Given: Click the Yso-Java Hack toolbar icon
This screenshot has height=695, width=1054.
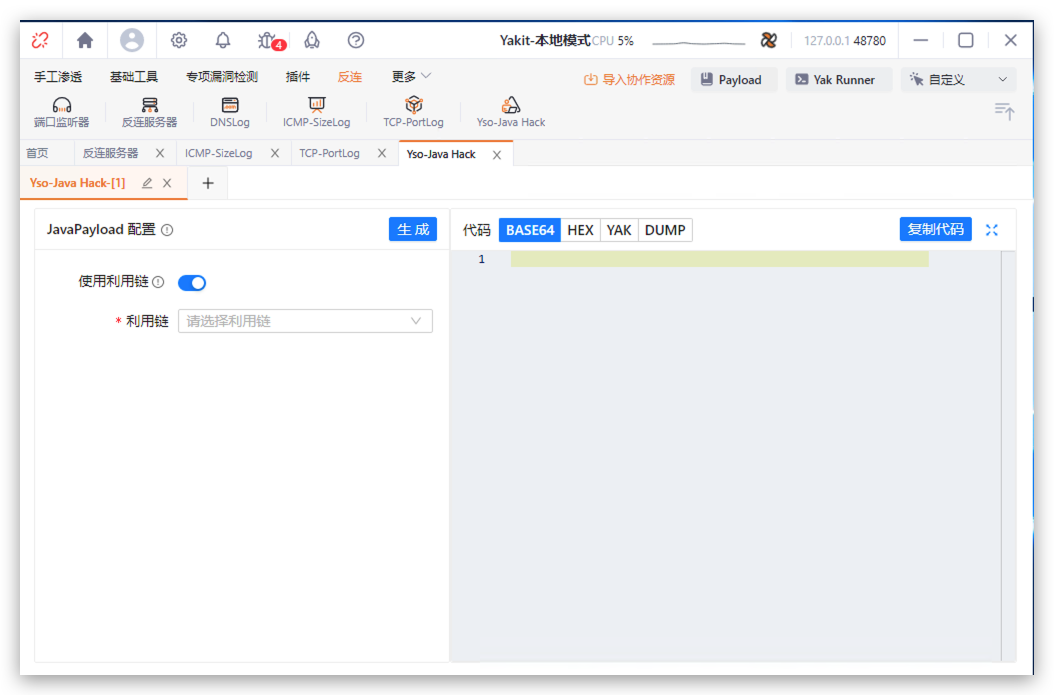Looking at the screenshot, I should 510,111.
